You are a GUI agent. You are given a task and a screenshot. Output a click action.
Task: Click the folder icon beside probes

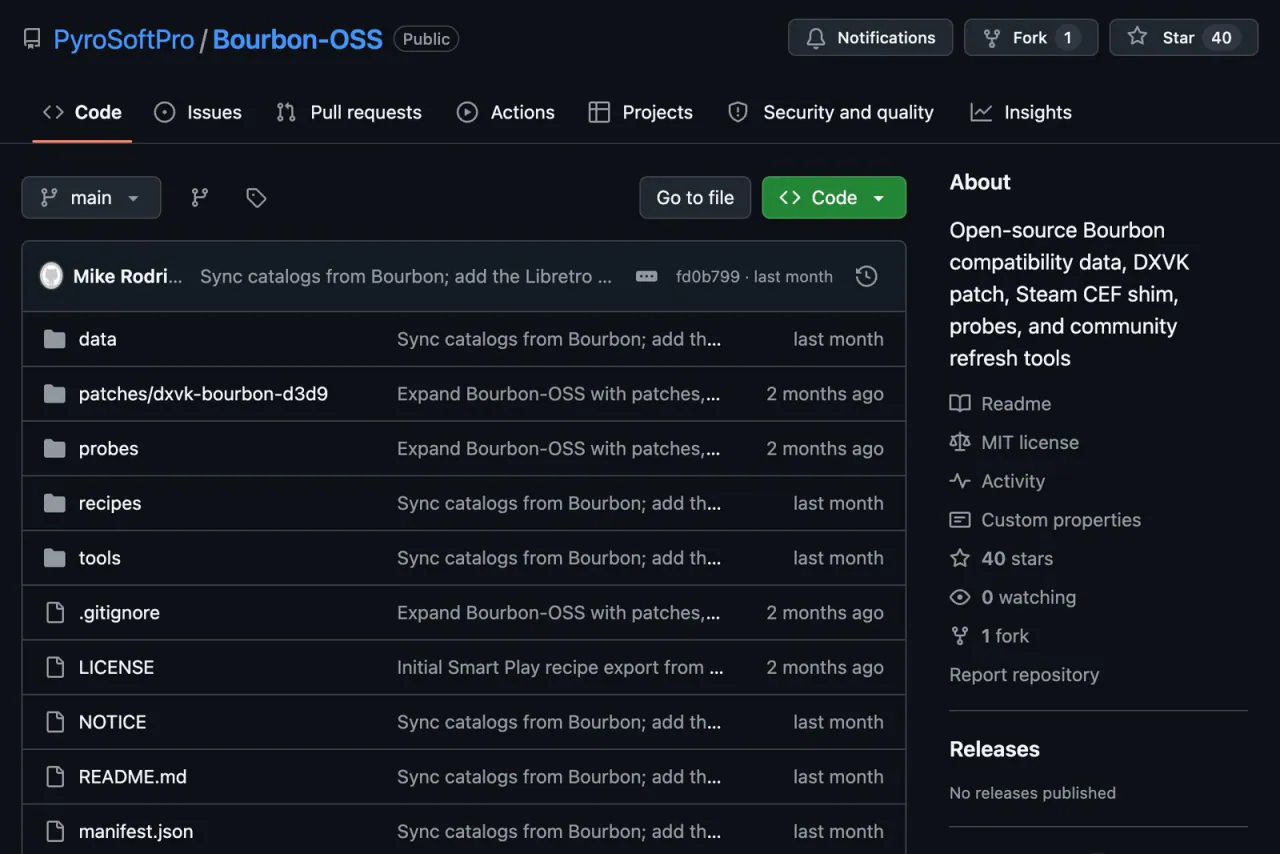55,448
